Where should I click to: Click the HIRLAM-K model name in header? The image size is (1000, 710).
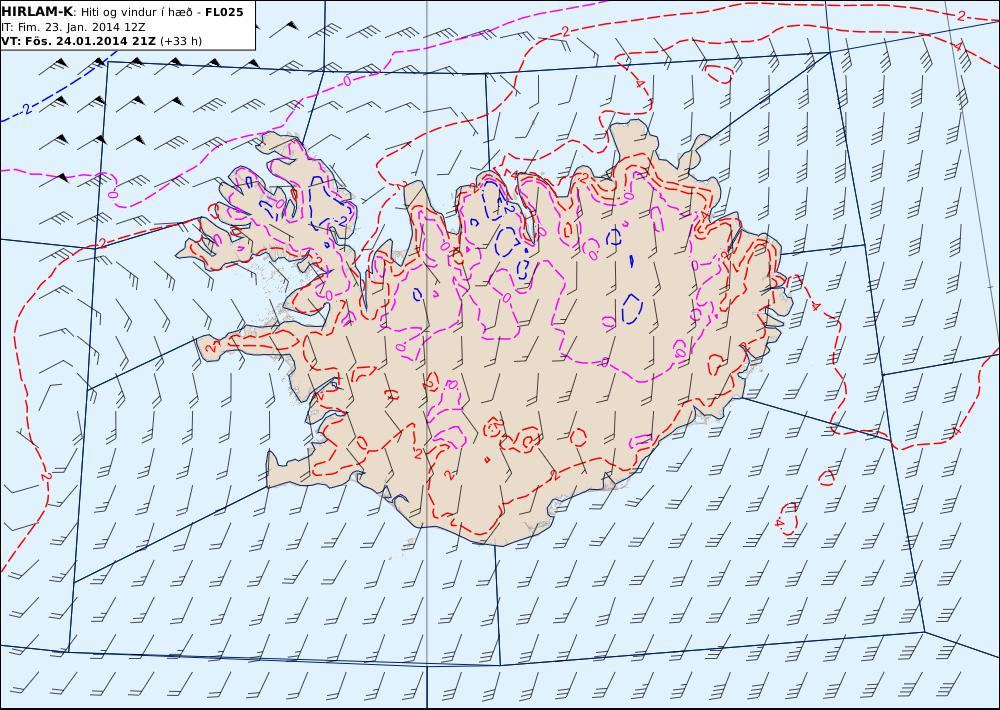click(36, 12)
